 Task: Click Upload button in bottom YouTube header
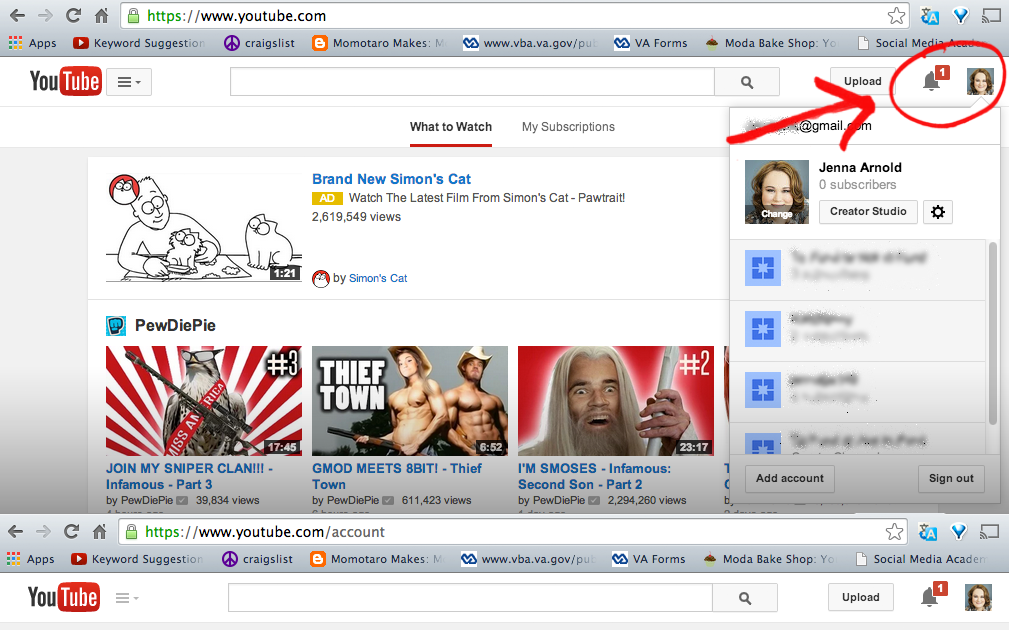[860, 597]
